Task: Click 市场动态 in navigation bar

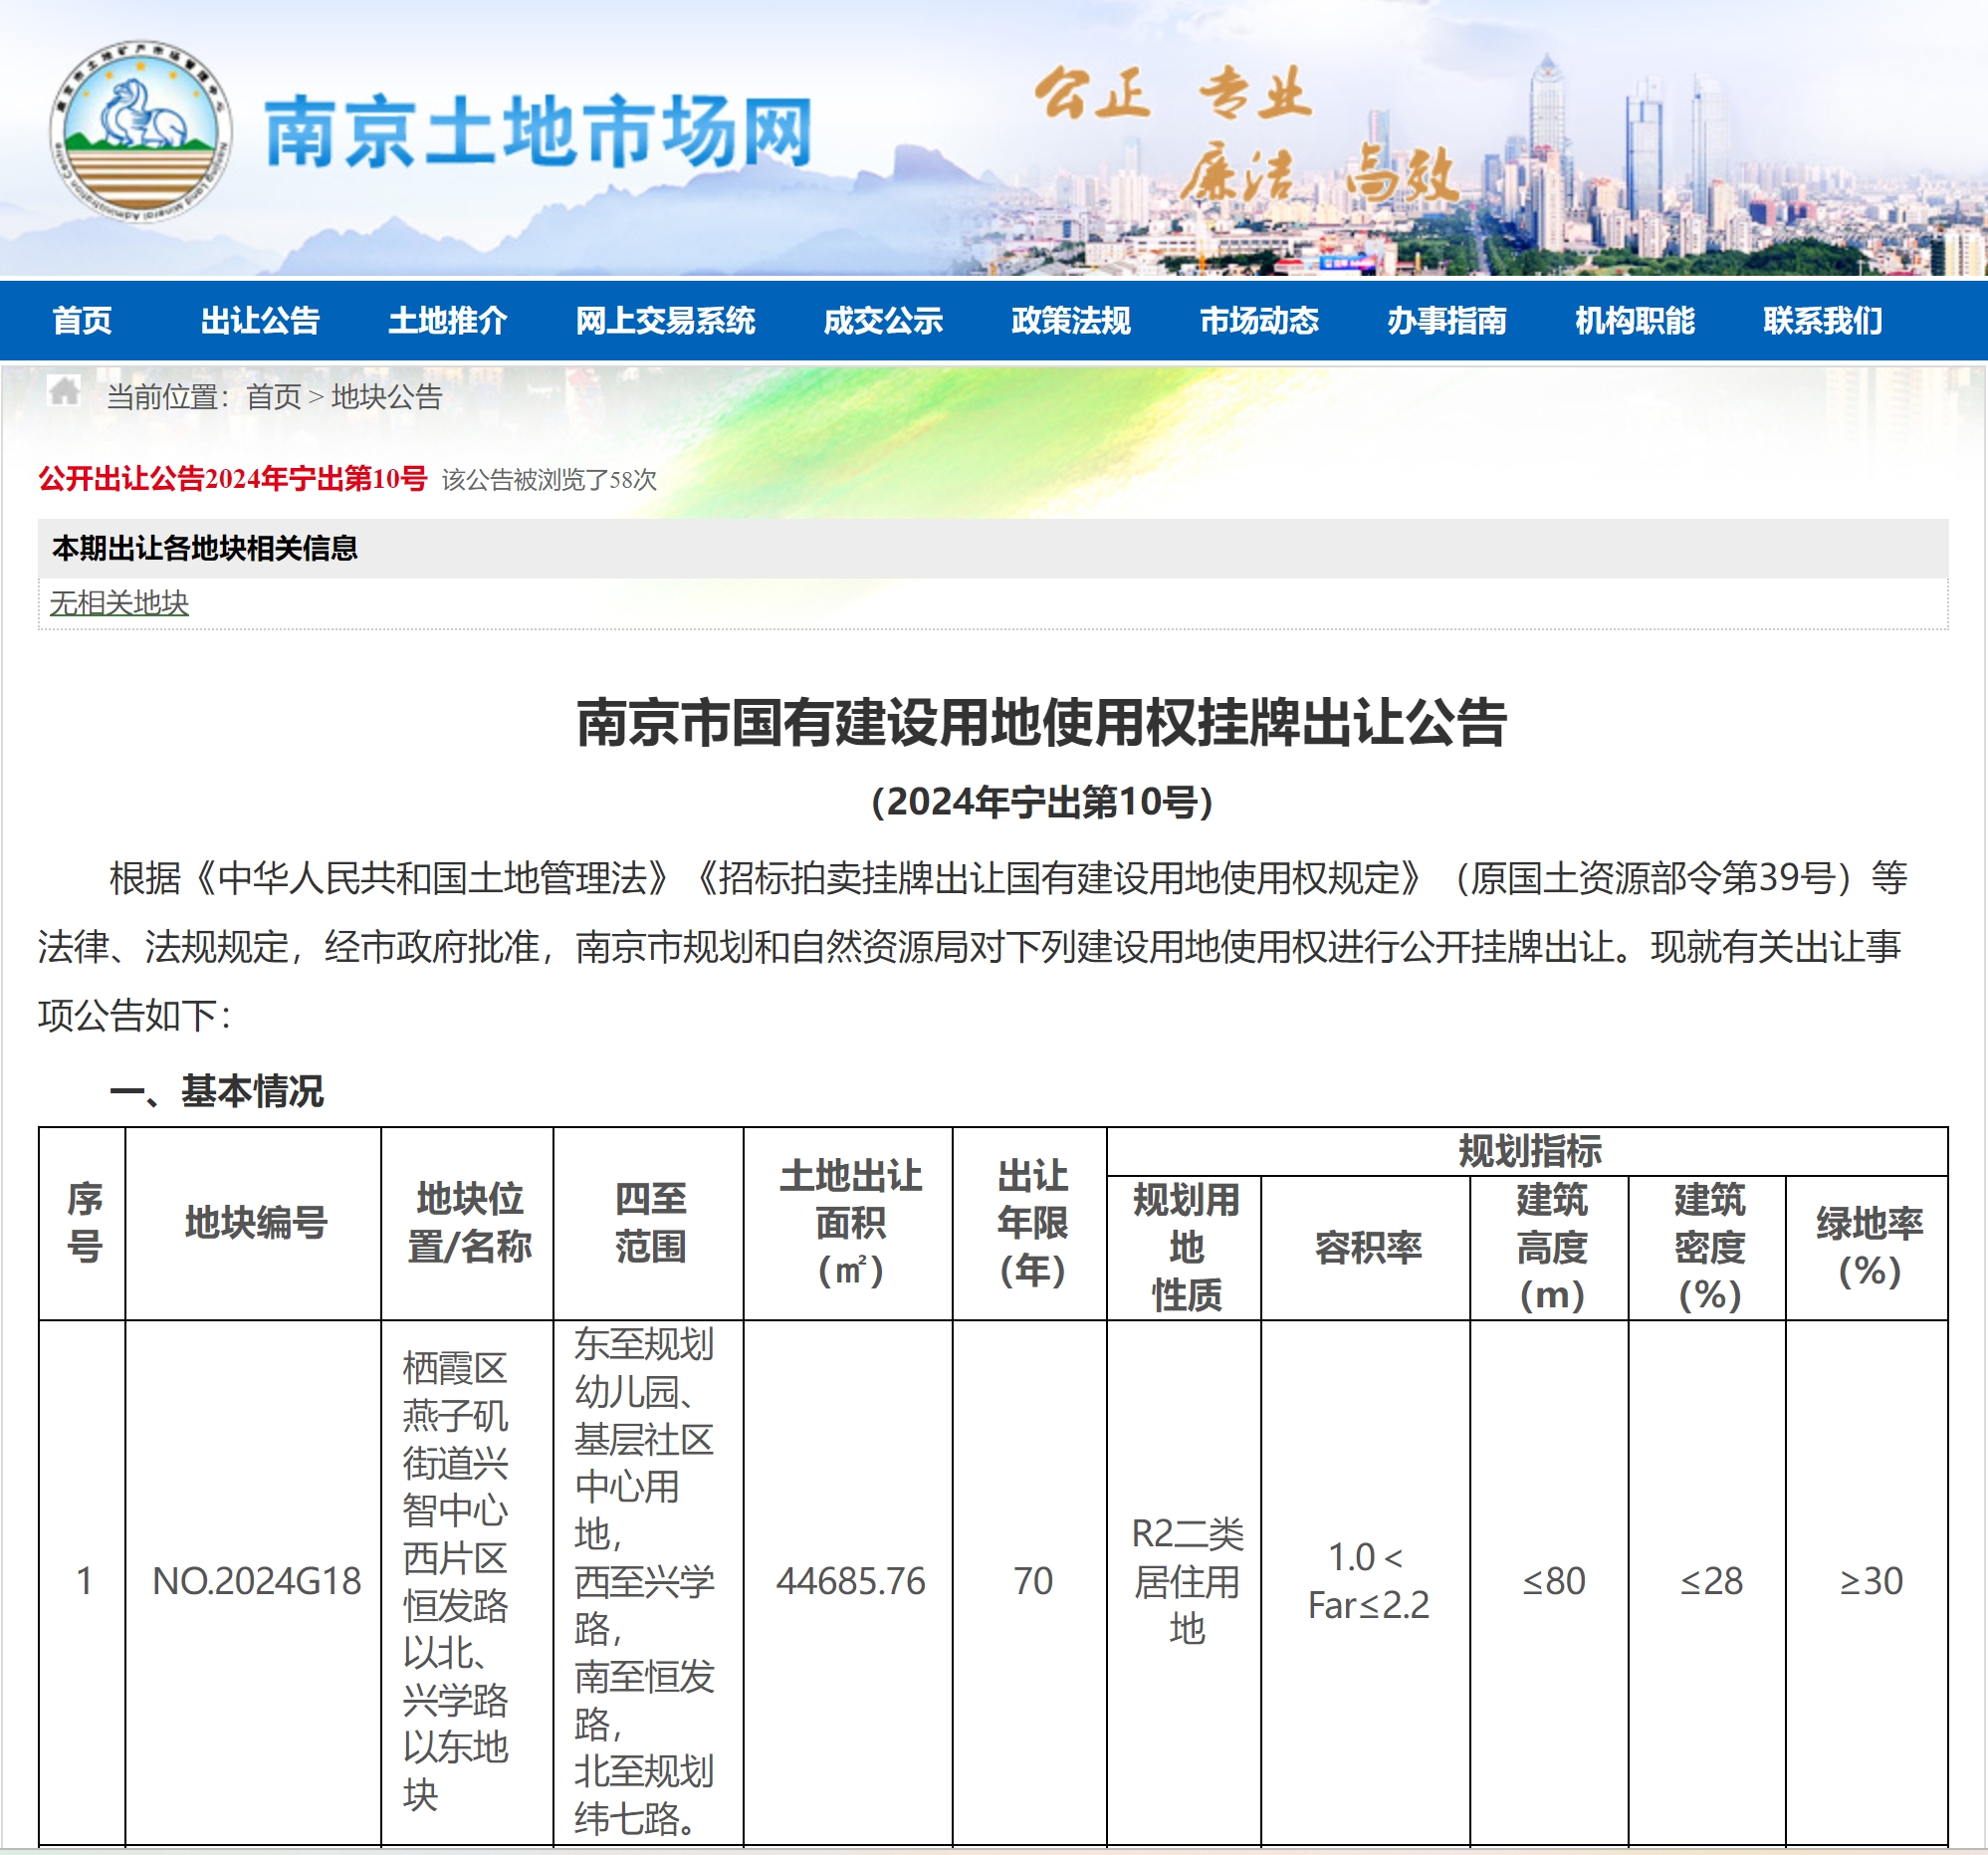Action: [x=1258, y=321]
